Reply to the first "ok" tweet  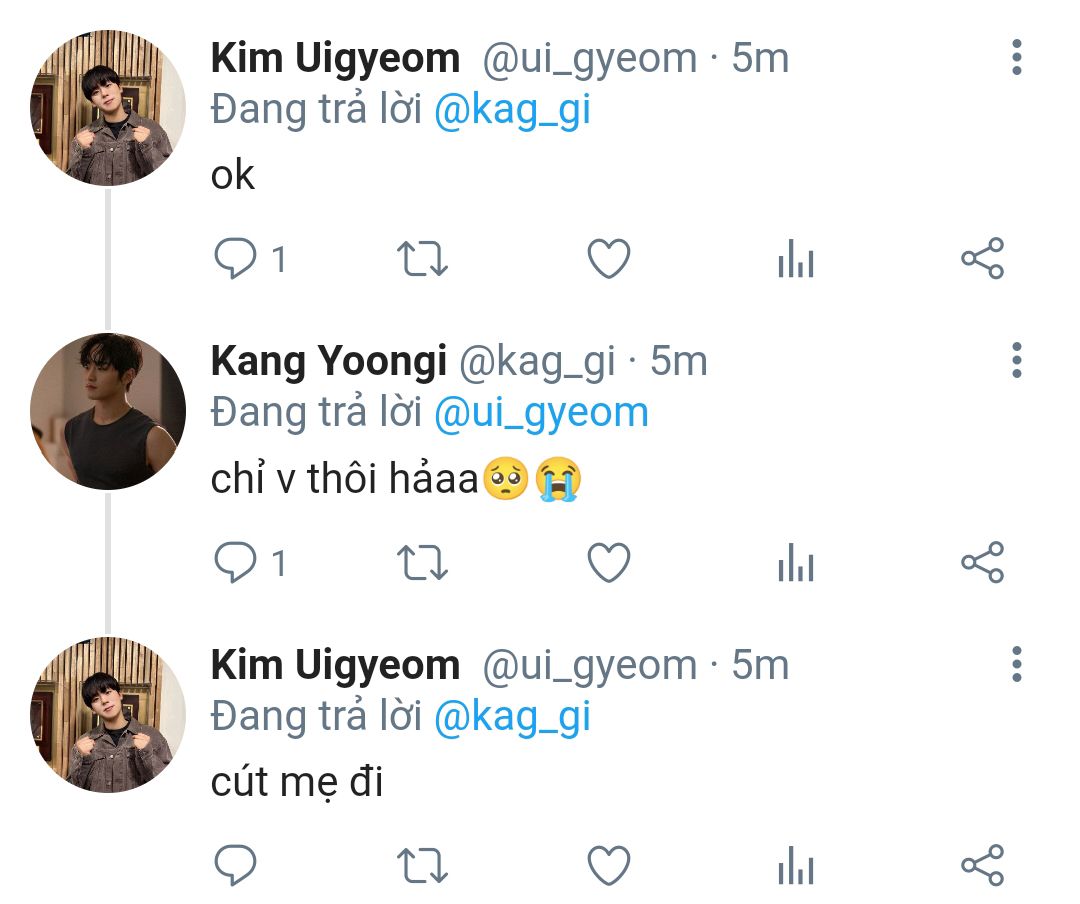[x=236, y=260]
